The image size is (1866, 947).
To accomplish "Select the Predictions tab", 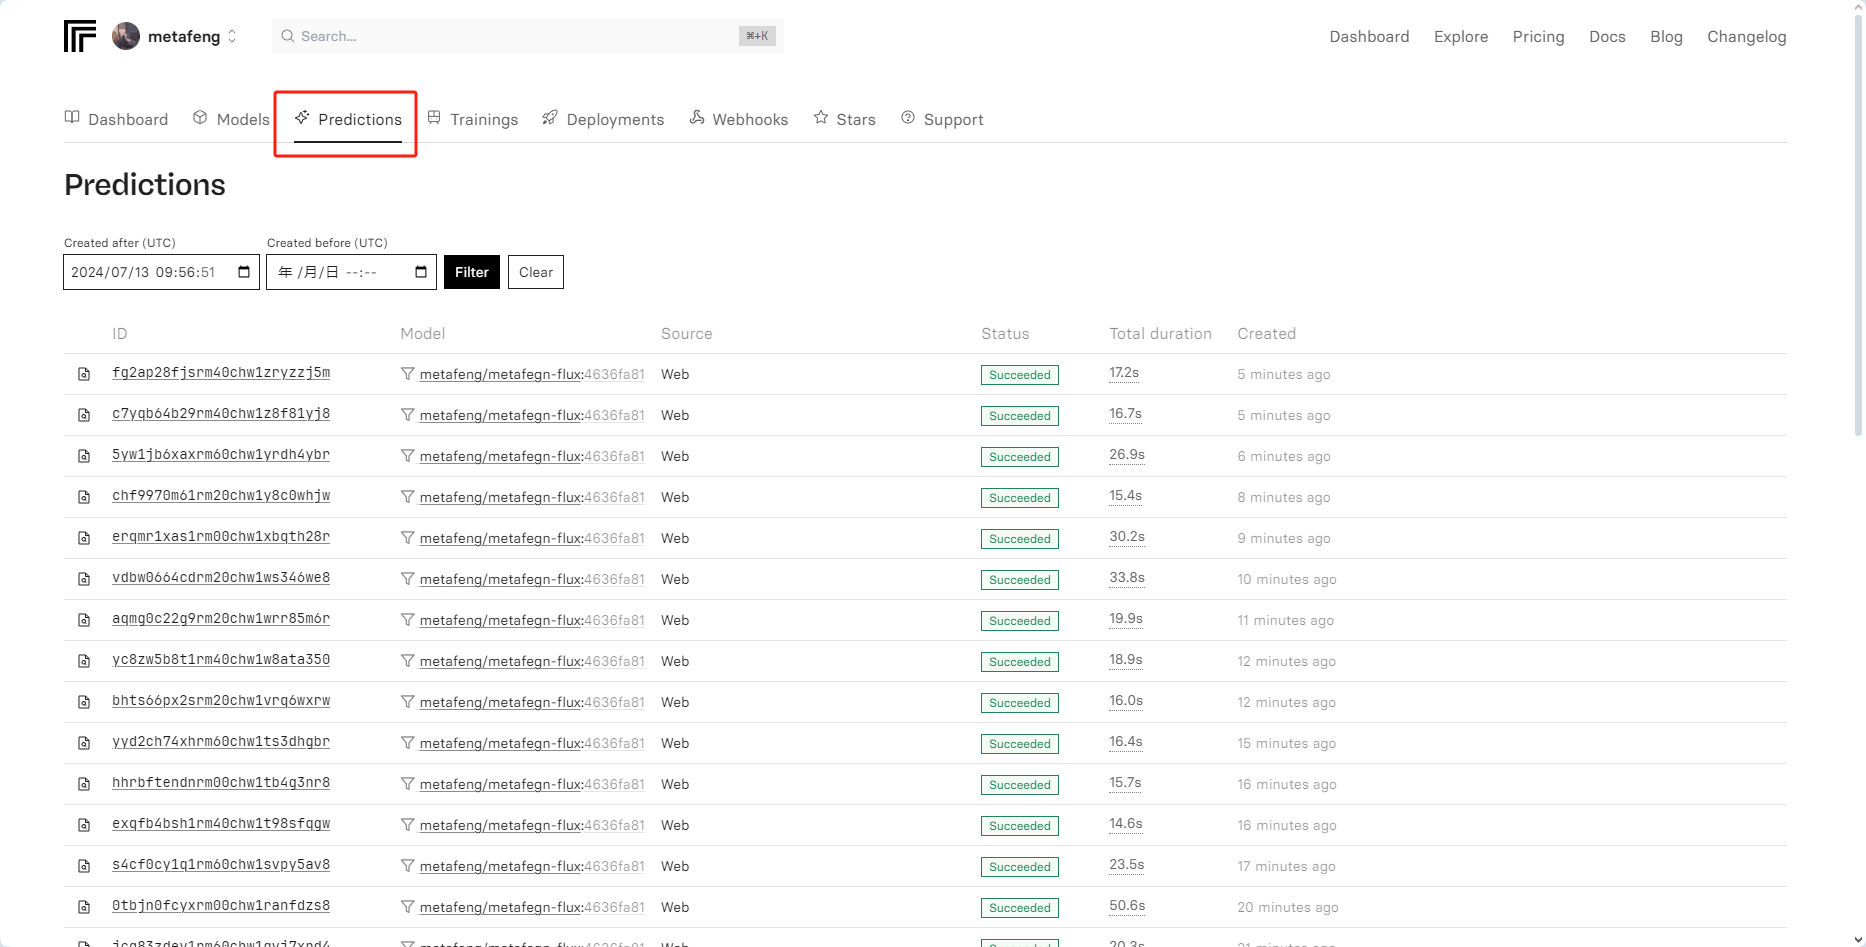I will (348, 119).
